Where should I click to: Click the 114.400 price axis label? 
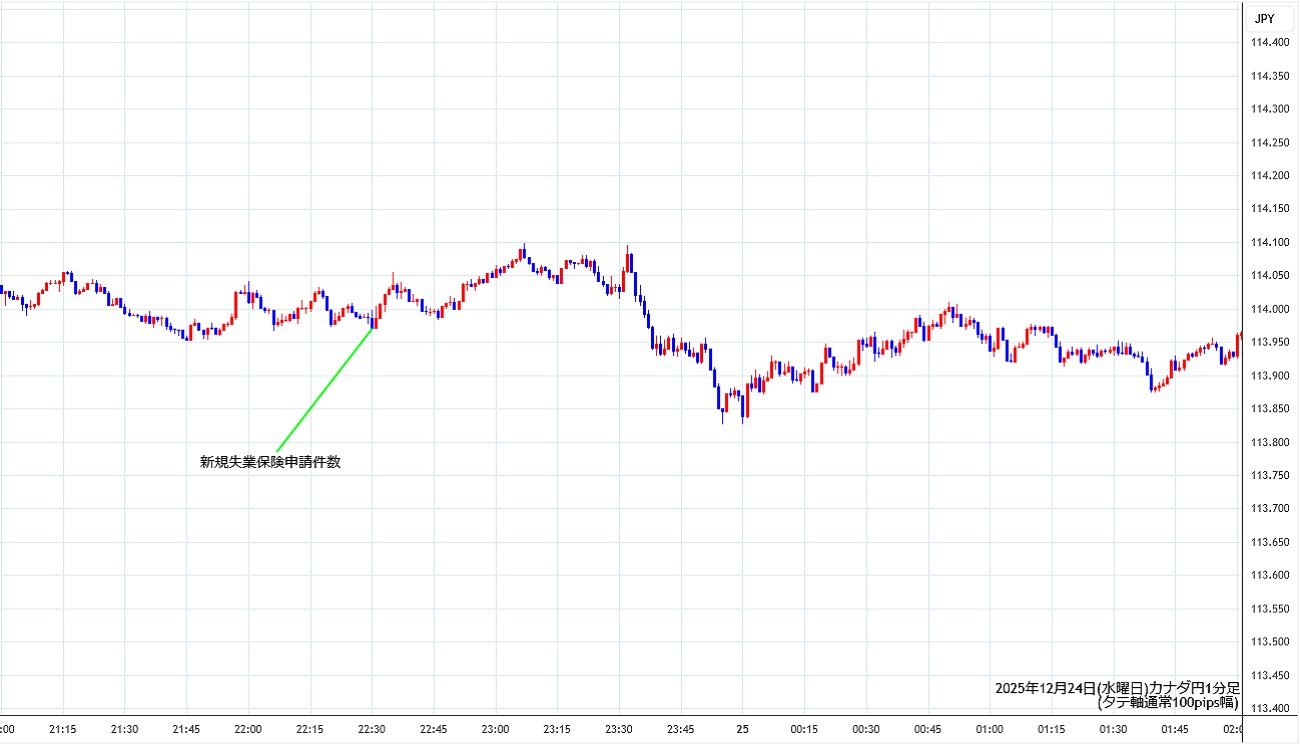[1270, 42]
